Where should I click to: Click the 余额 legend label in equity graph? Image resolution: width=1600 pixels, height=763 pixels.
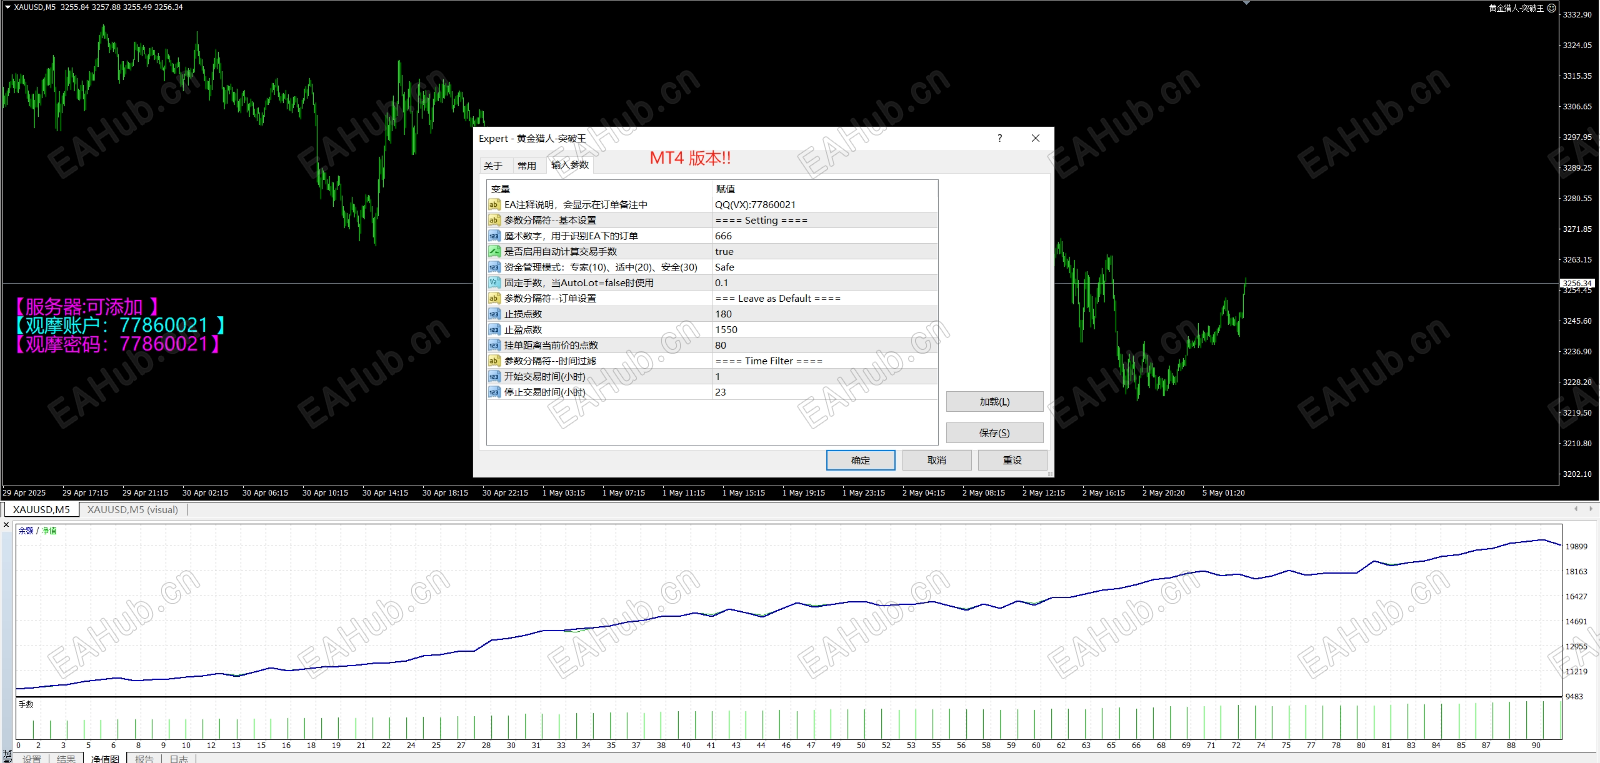click(x=26, y=531)
